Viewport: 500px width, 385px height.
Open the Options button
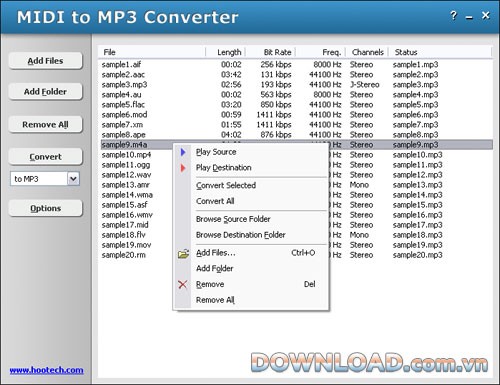click(45, 208)
